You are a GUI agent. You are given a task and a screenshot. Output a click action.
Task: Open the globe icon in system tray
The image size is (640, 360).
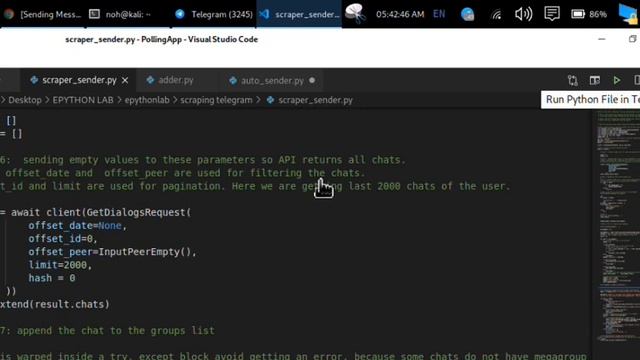click(467, 14)
